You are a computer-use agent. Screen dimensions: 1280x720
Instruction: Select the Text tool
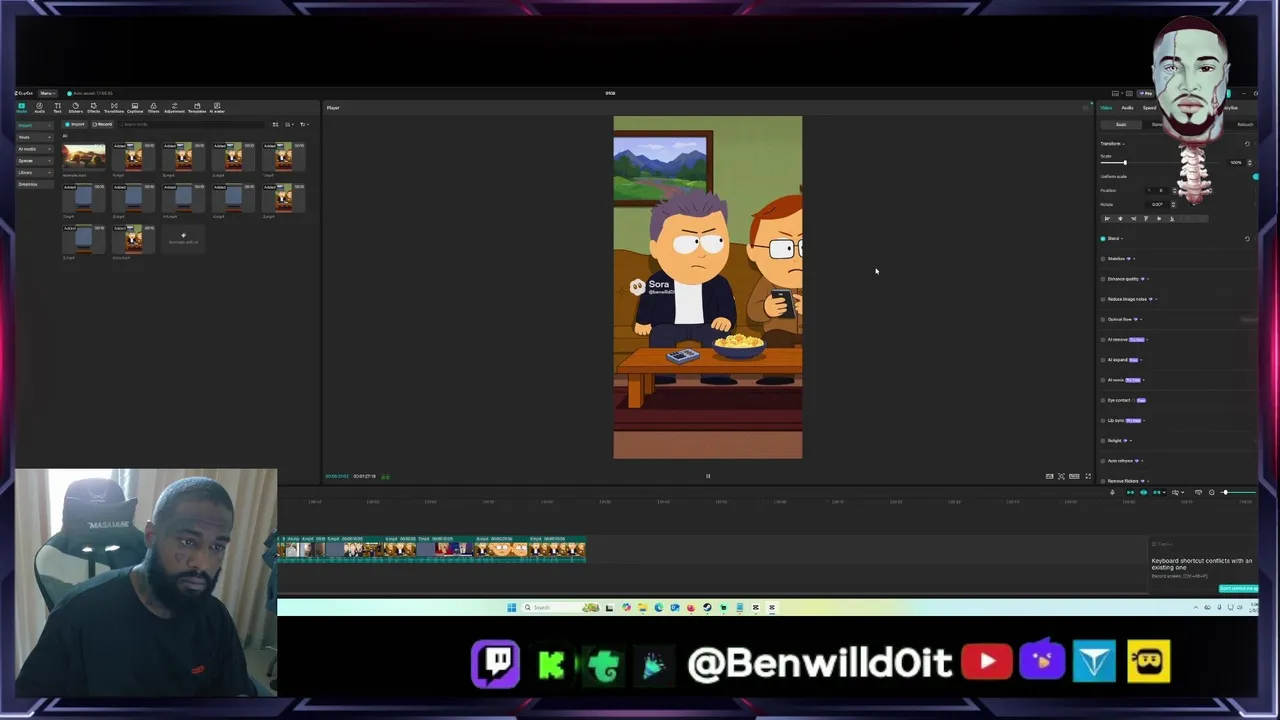[x=57, y=107]
